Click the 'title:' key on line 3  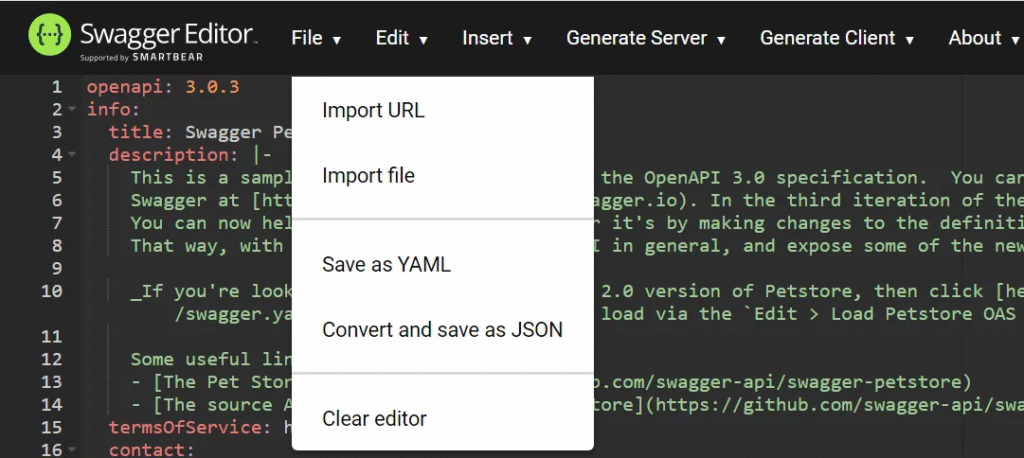(142, 132)
